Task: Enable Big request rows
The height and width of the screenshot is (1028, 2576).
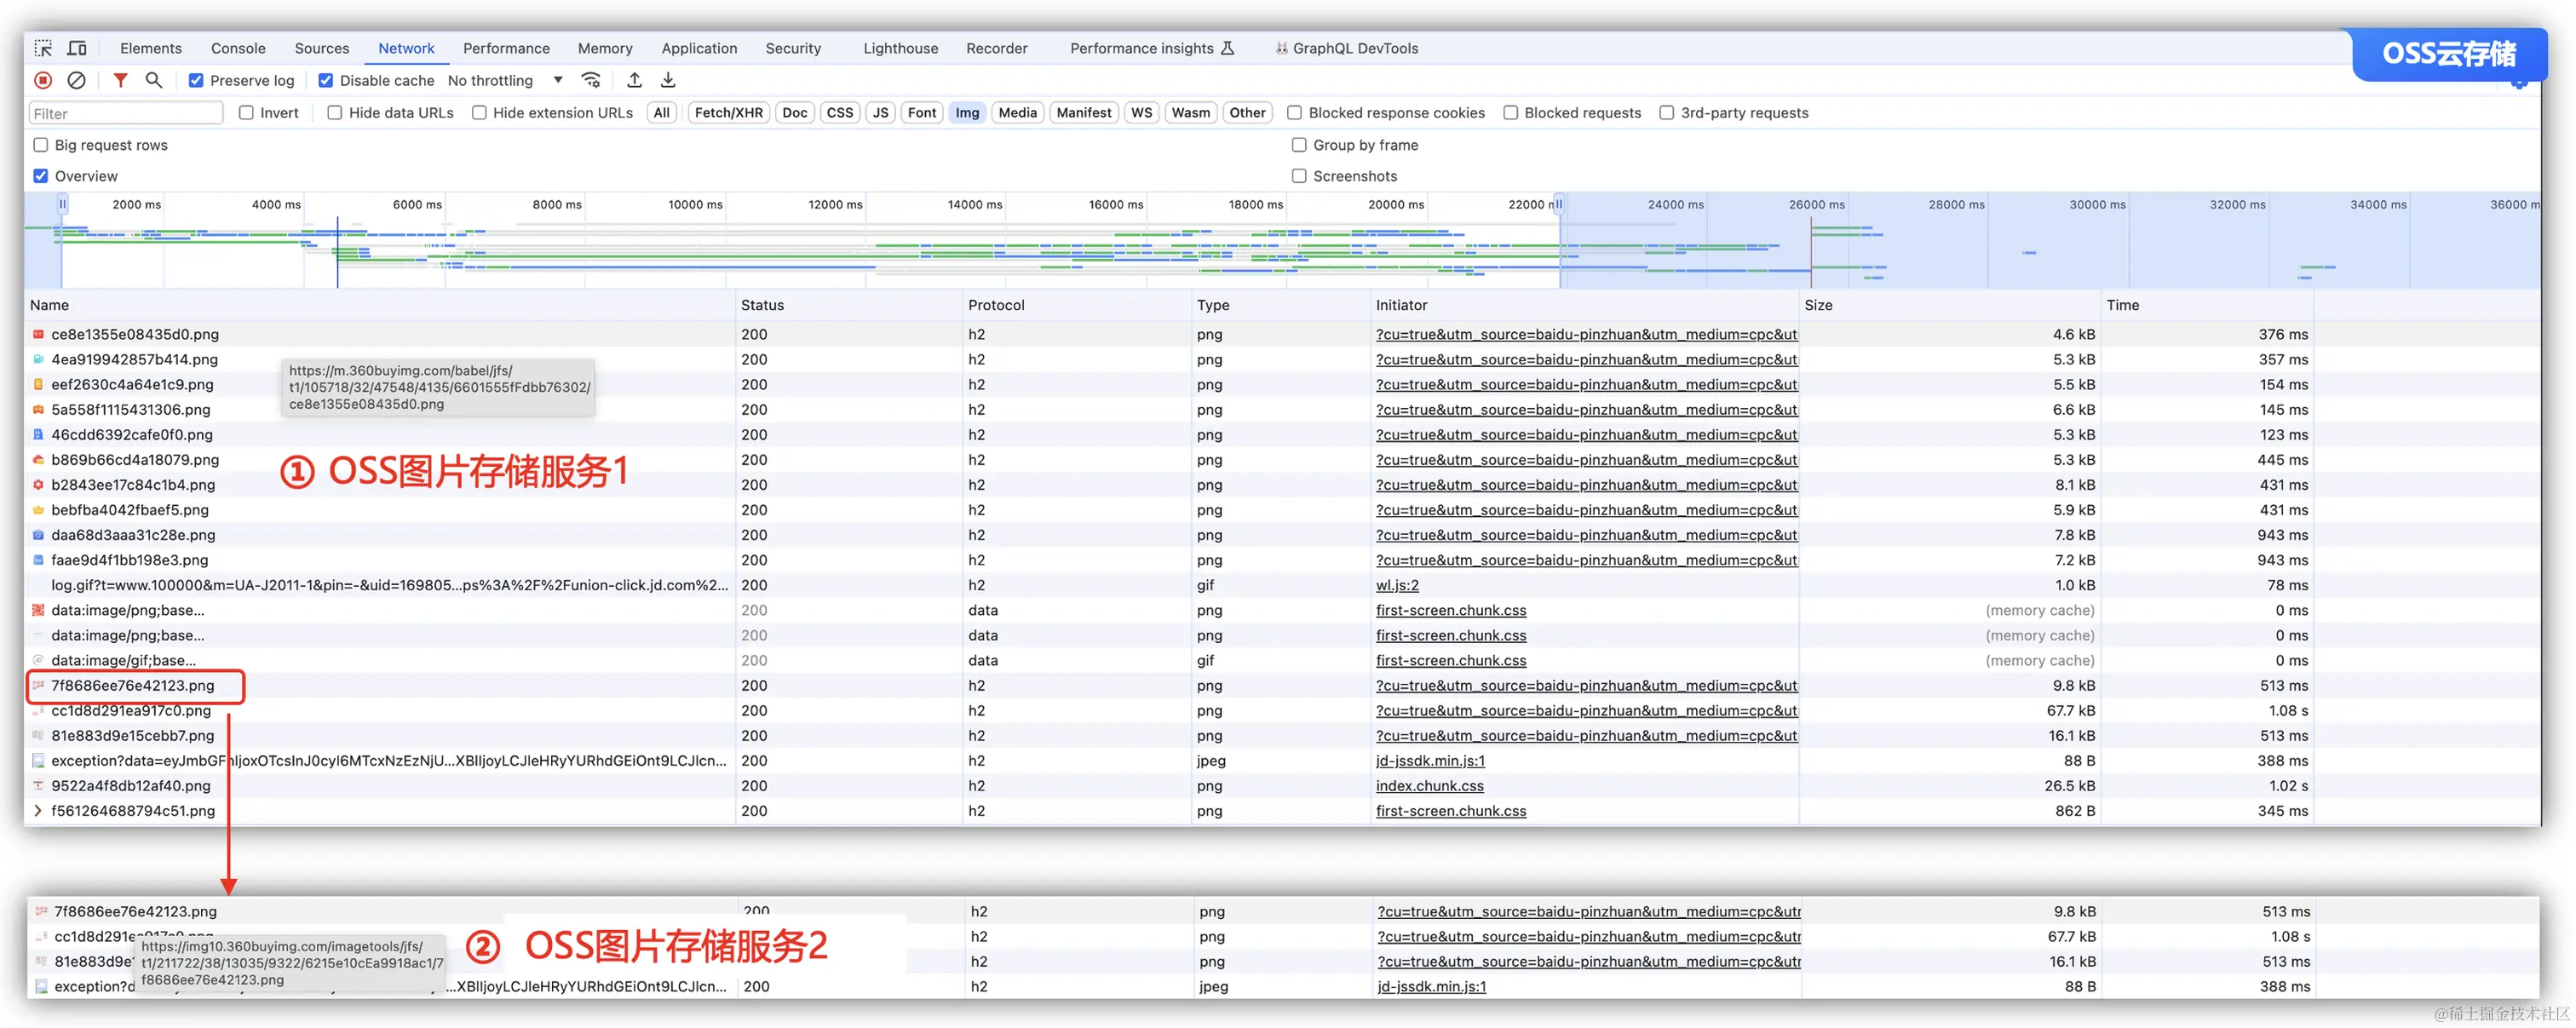Action: pos(41,145)
